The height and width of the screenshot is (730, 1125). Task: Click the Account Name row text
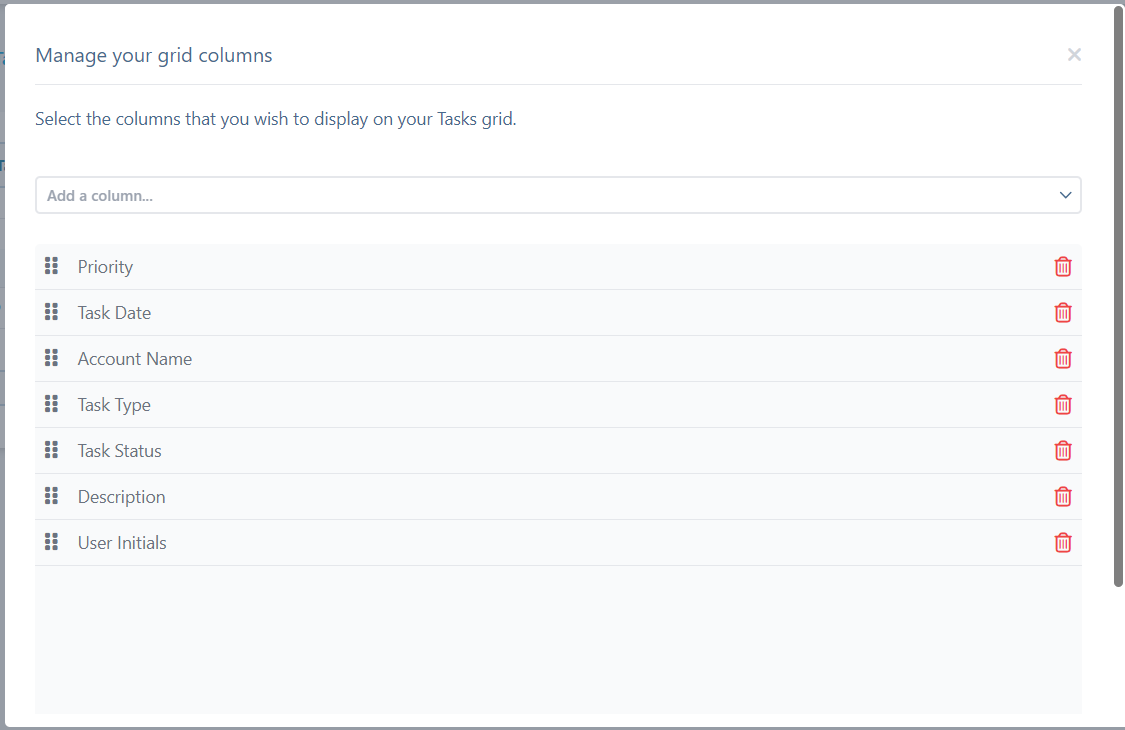pyautogui.click(x=135, y=359)
